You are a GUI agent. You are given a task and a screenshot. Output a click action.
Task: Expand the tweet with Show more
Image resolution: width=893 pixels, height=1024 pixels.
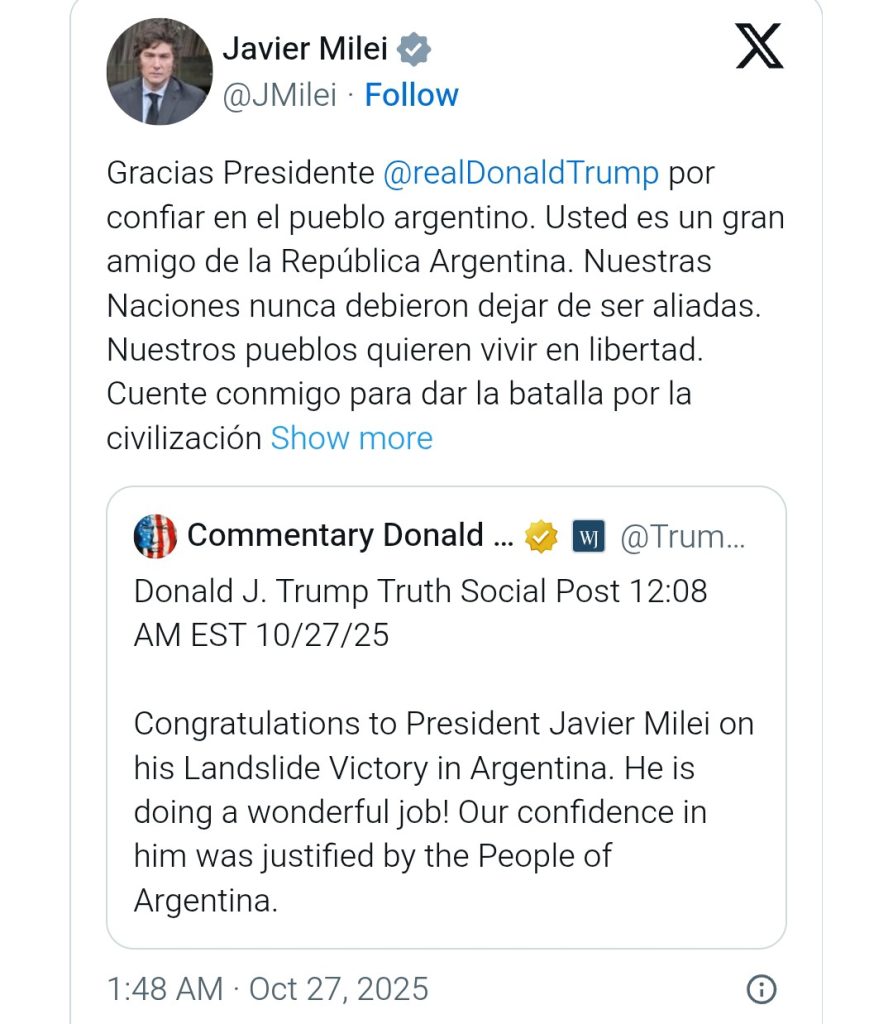[x=351, y=438]
